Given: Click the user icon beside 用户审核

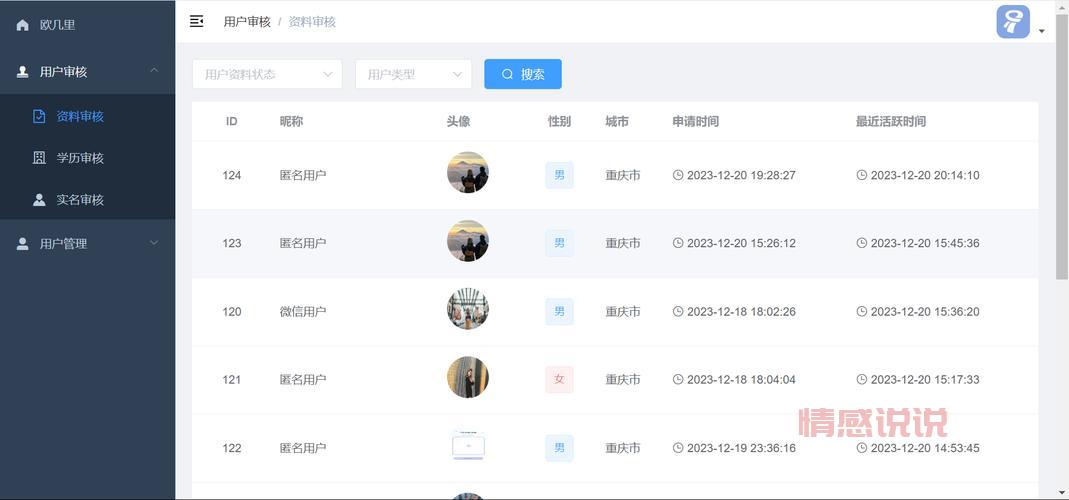Looking at the screenshot, I should (x=22, y=72).
